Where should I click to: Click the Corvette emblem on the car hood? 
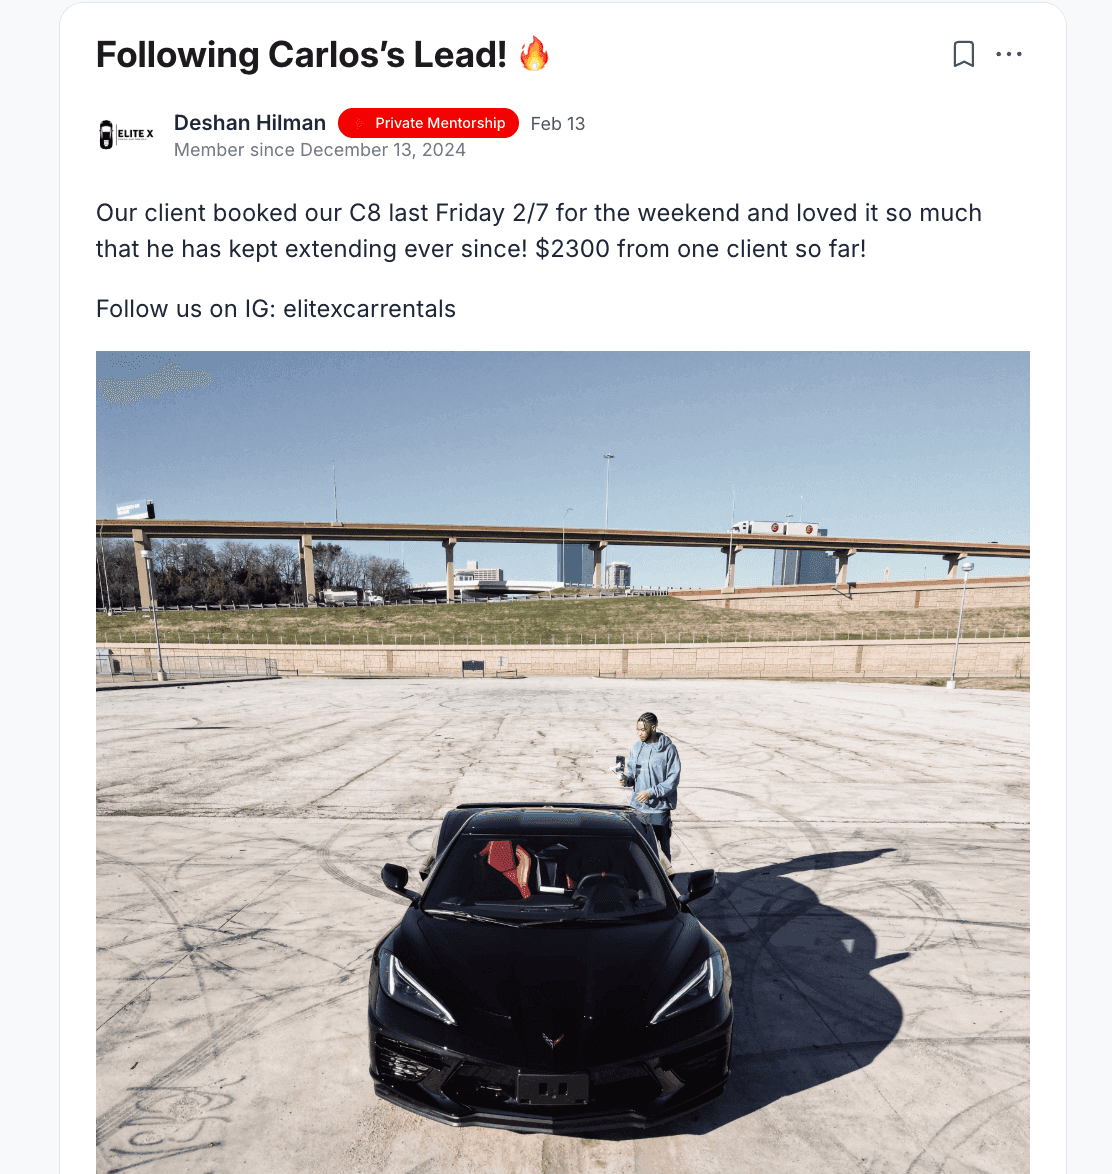(x=553, y=1039)
